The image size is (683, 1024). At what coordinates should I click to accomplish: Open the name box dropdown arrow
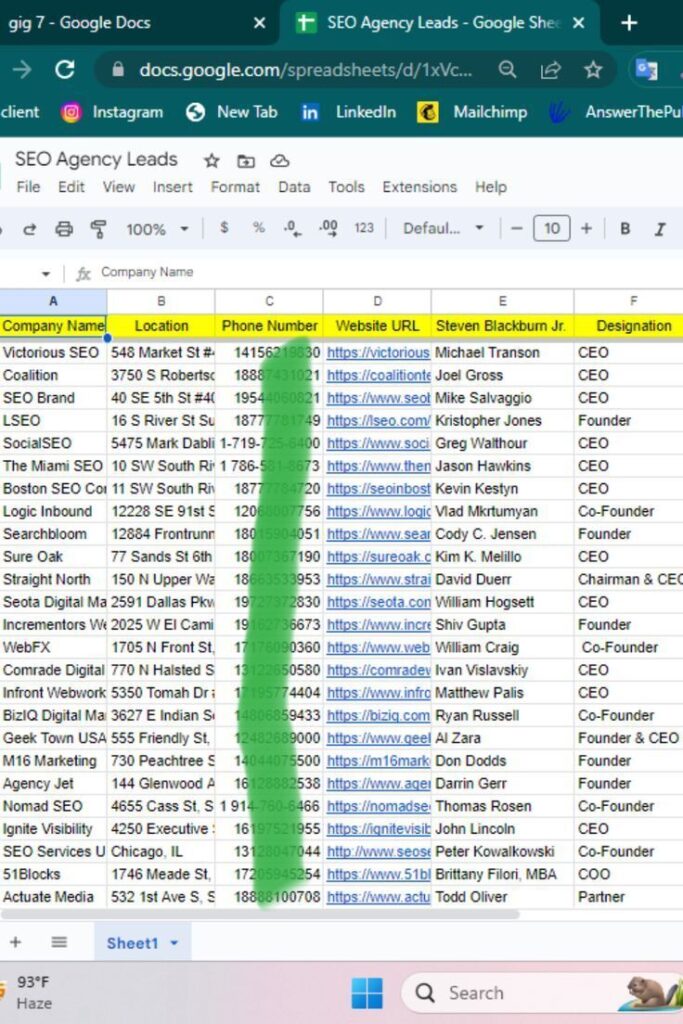(46, 274)
